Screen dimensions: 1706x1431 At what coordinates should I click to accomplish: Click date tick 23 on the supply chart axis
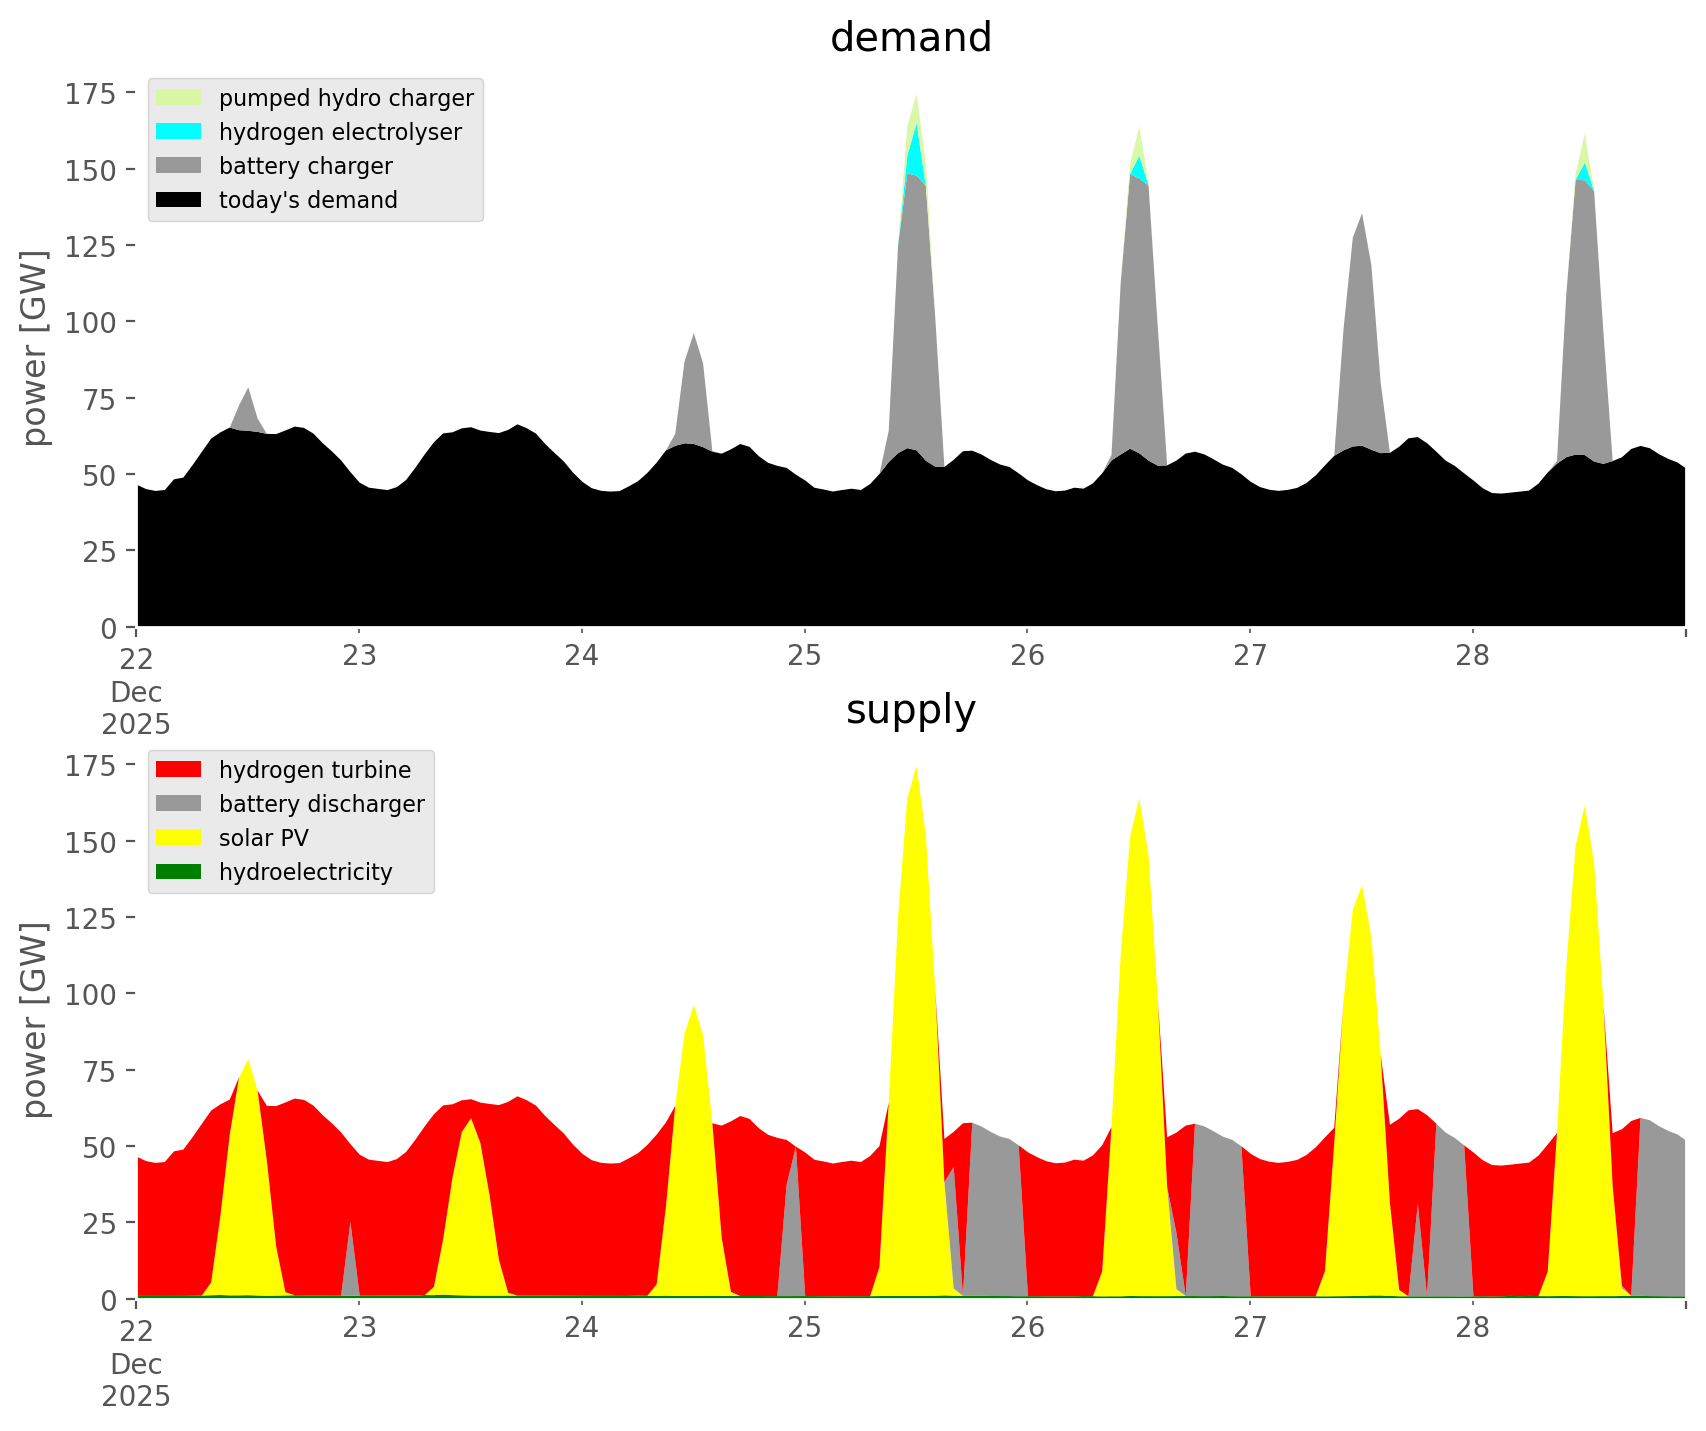click(x=359, y=1329)
